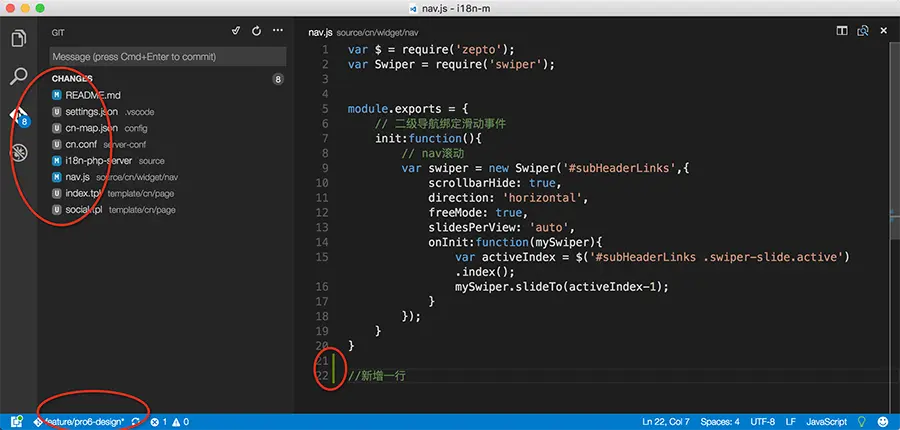Click line number 22 in the gutter
900x430 pixels.
click(x=323, y=376)
